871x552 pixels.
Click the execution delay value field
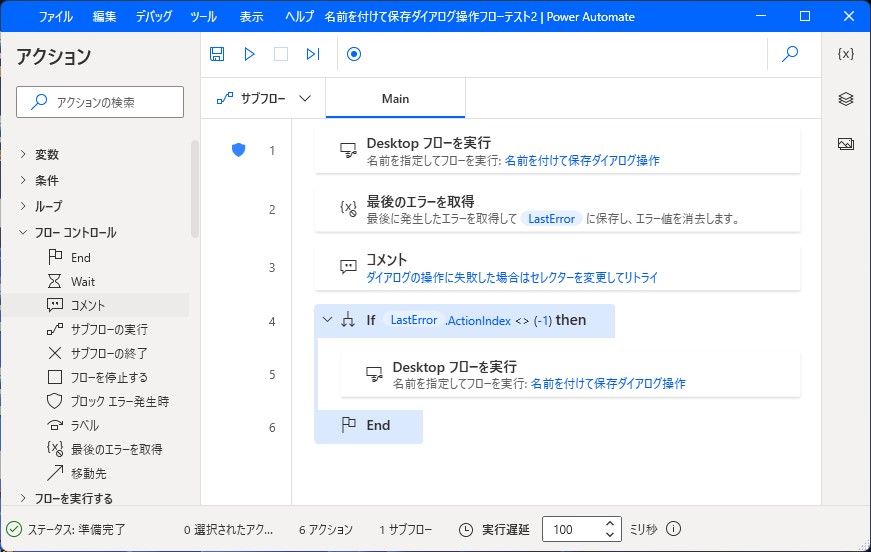(574, 529)
